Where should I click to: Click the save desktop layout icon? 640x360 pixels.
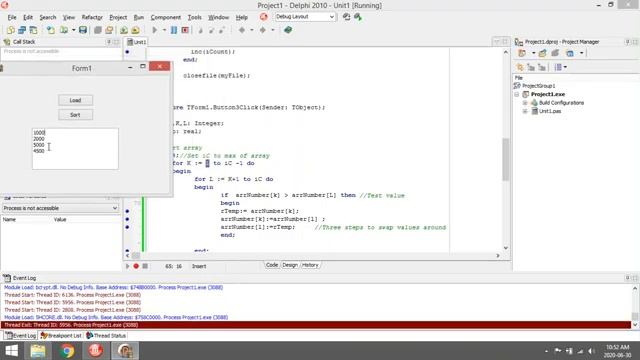tap(347, 17)
